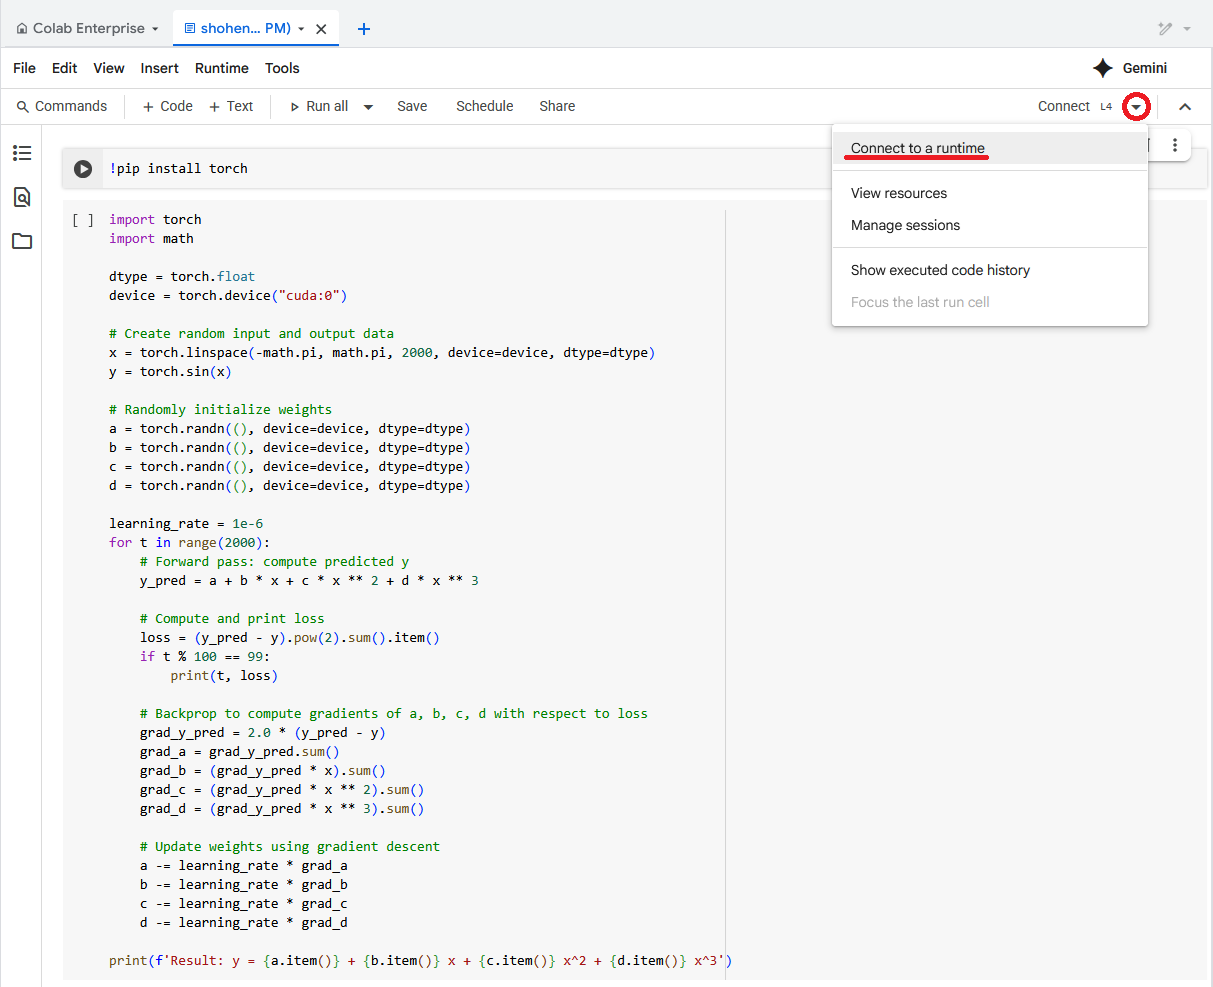Close the shohen notebook tab
Image resolution: width=1213 pixels, height=987 pixels.
321,29
